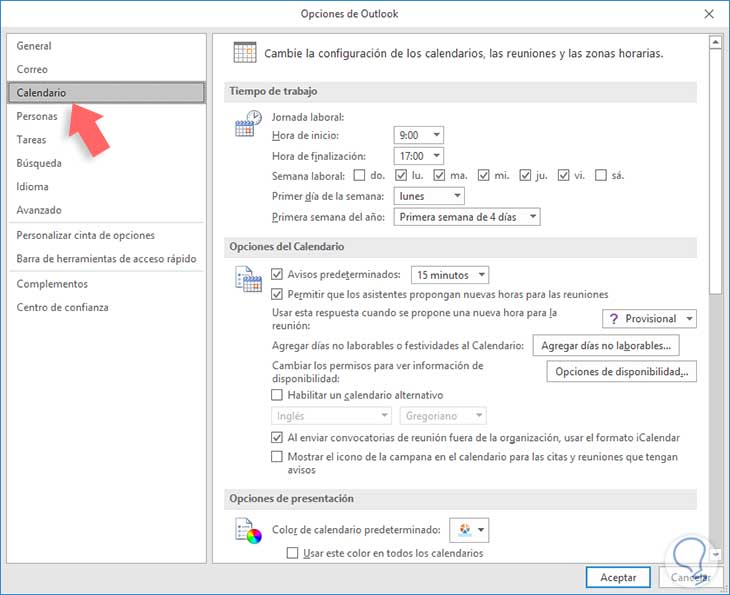This screenshot has width=730, height=595.
Task: Open the Provisional response dropdown
Action: point(649,319)
